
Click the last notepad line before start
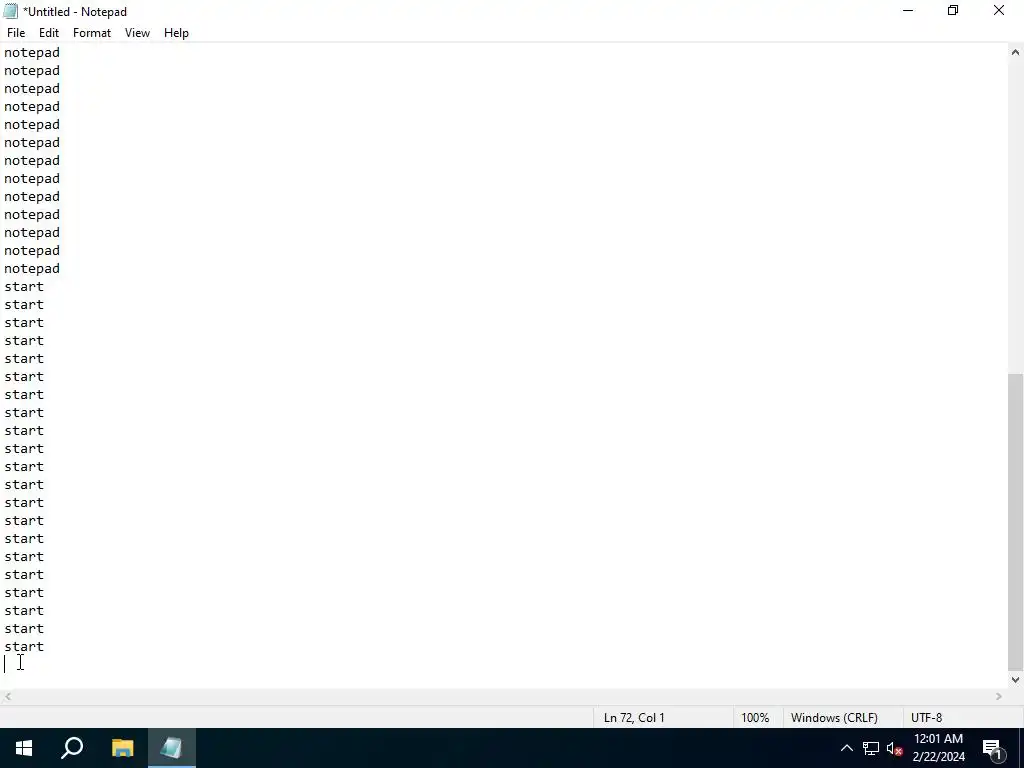(x=32, y=268)
